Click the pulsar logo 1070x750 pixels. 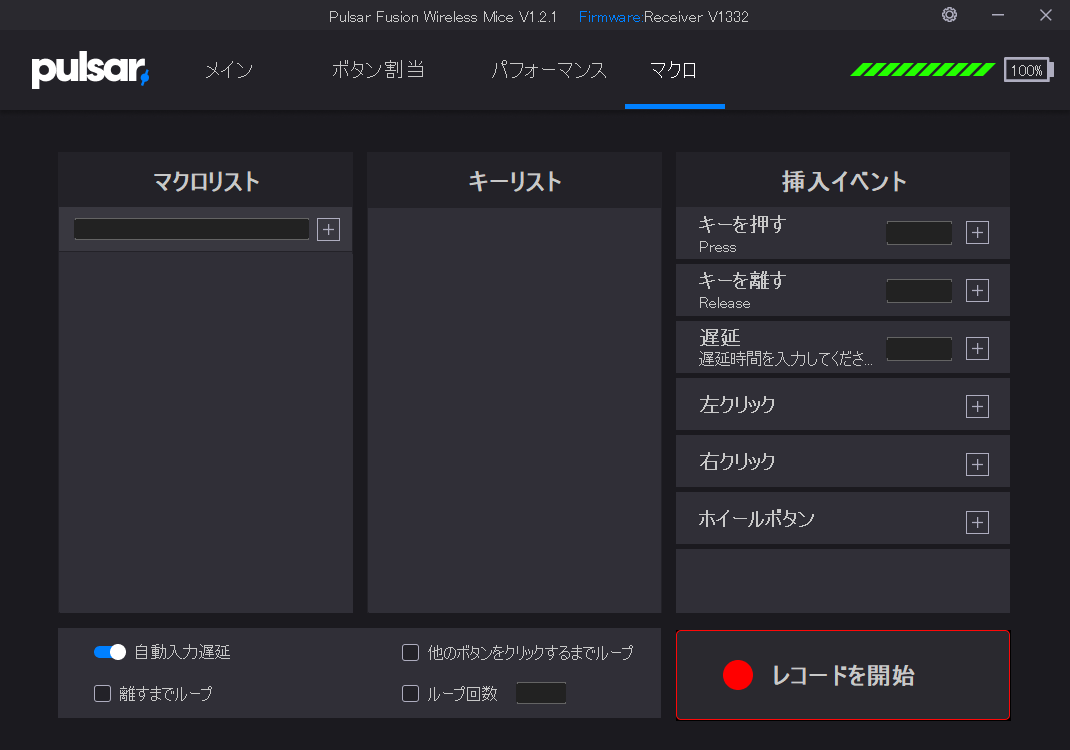coord(90,70)
